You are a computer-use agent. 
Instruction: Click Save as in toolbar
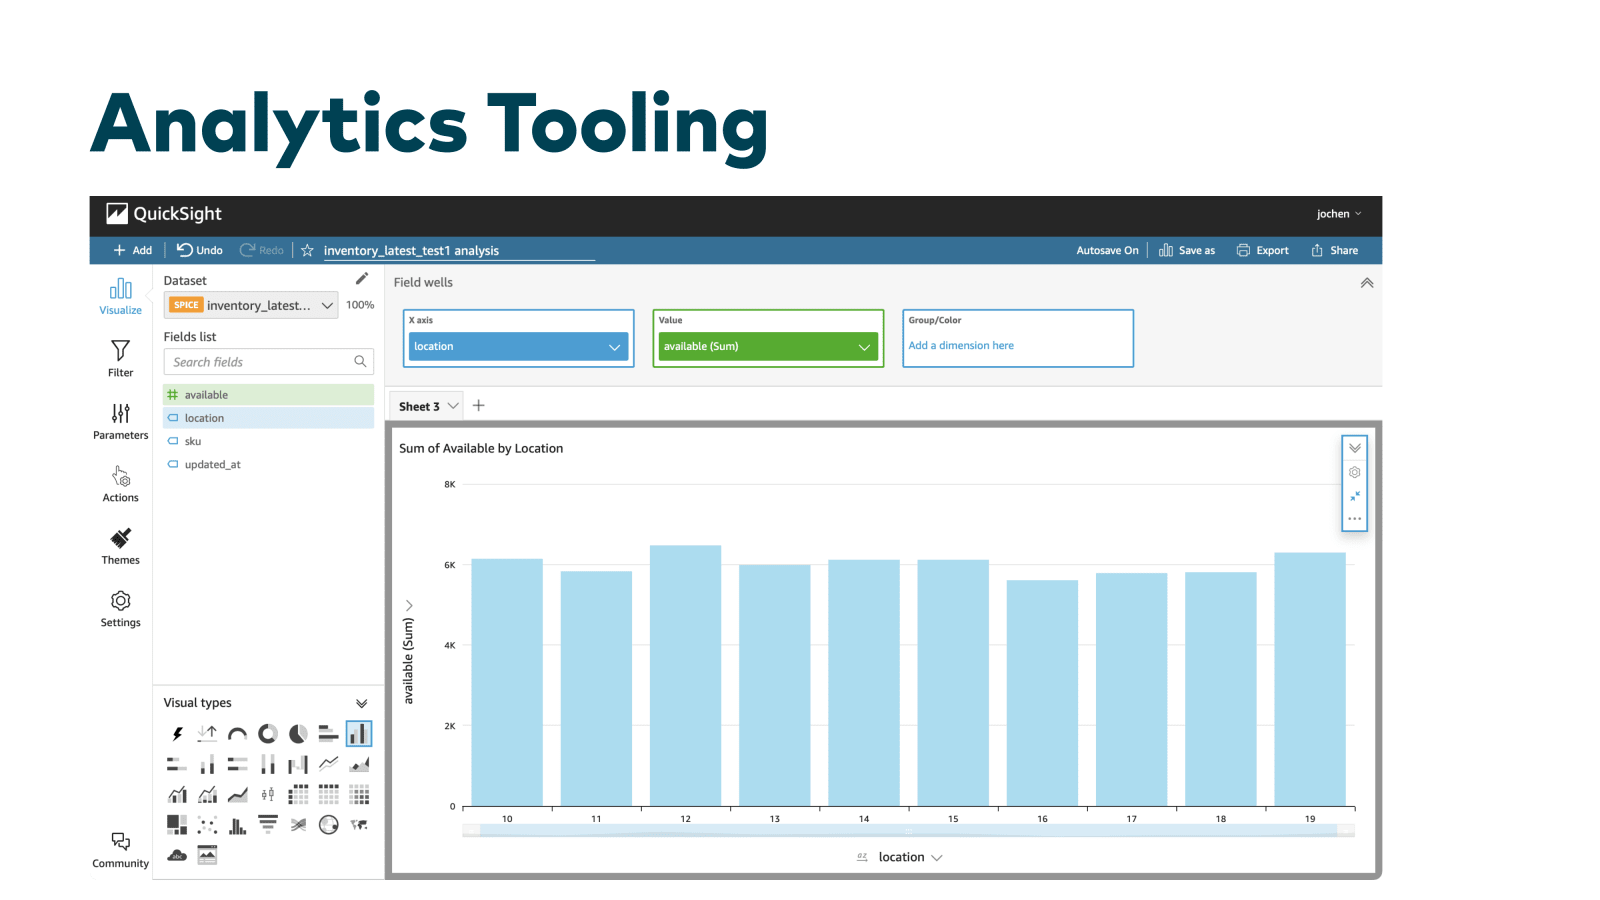[1187, 250]
